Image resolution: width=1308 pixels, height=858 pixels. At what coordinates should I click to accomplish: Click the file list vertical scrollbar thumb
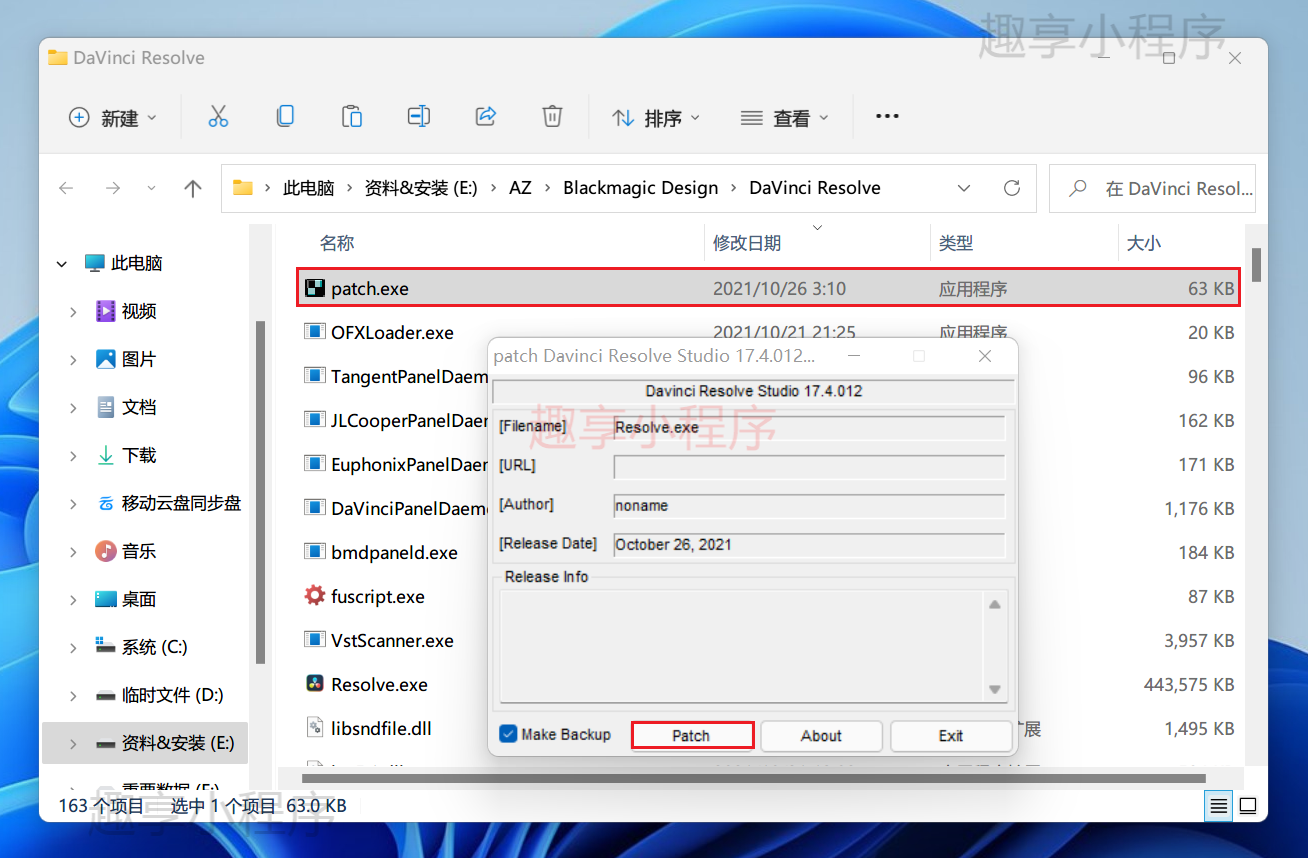tap(1256, 265)
